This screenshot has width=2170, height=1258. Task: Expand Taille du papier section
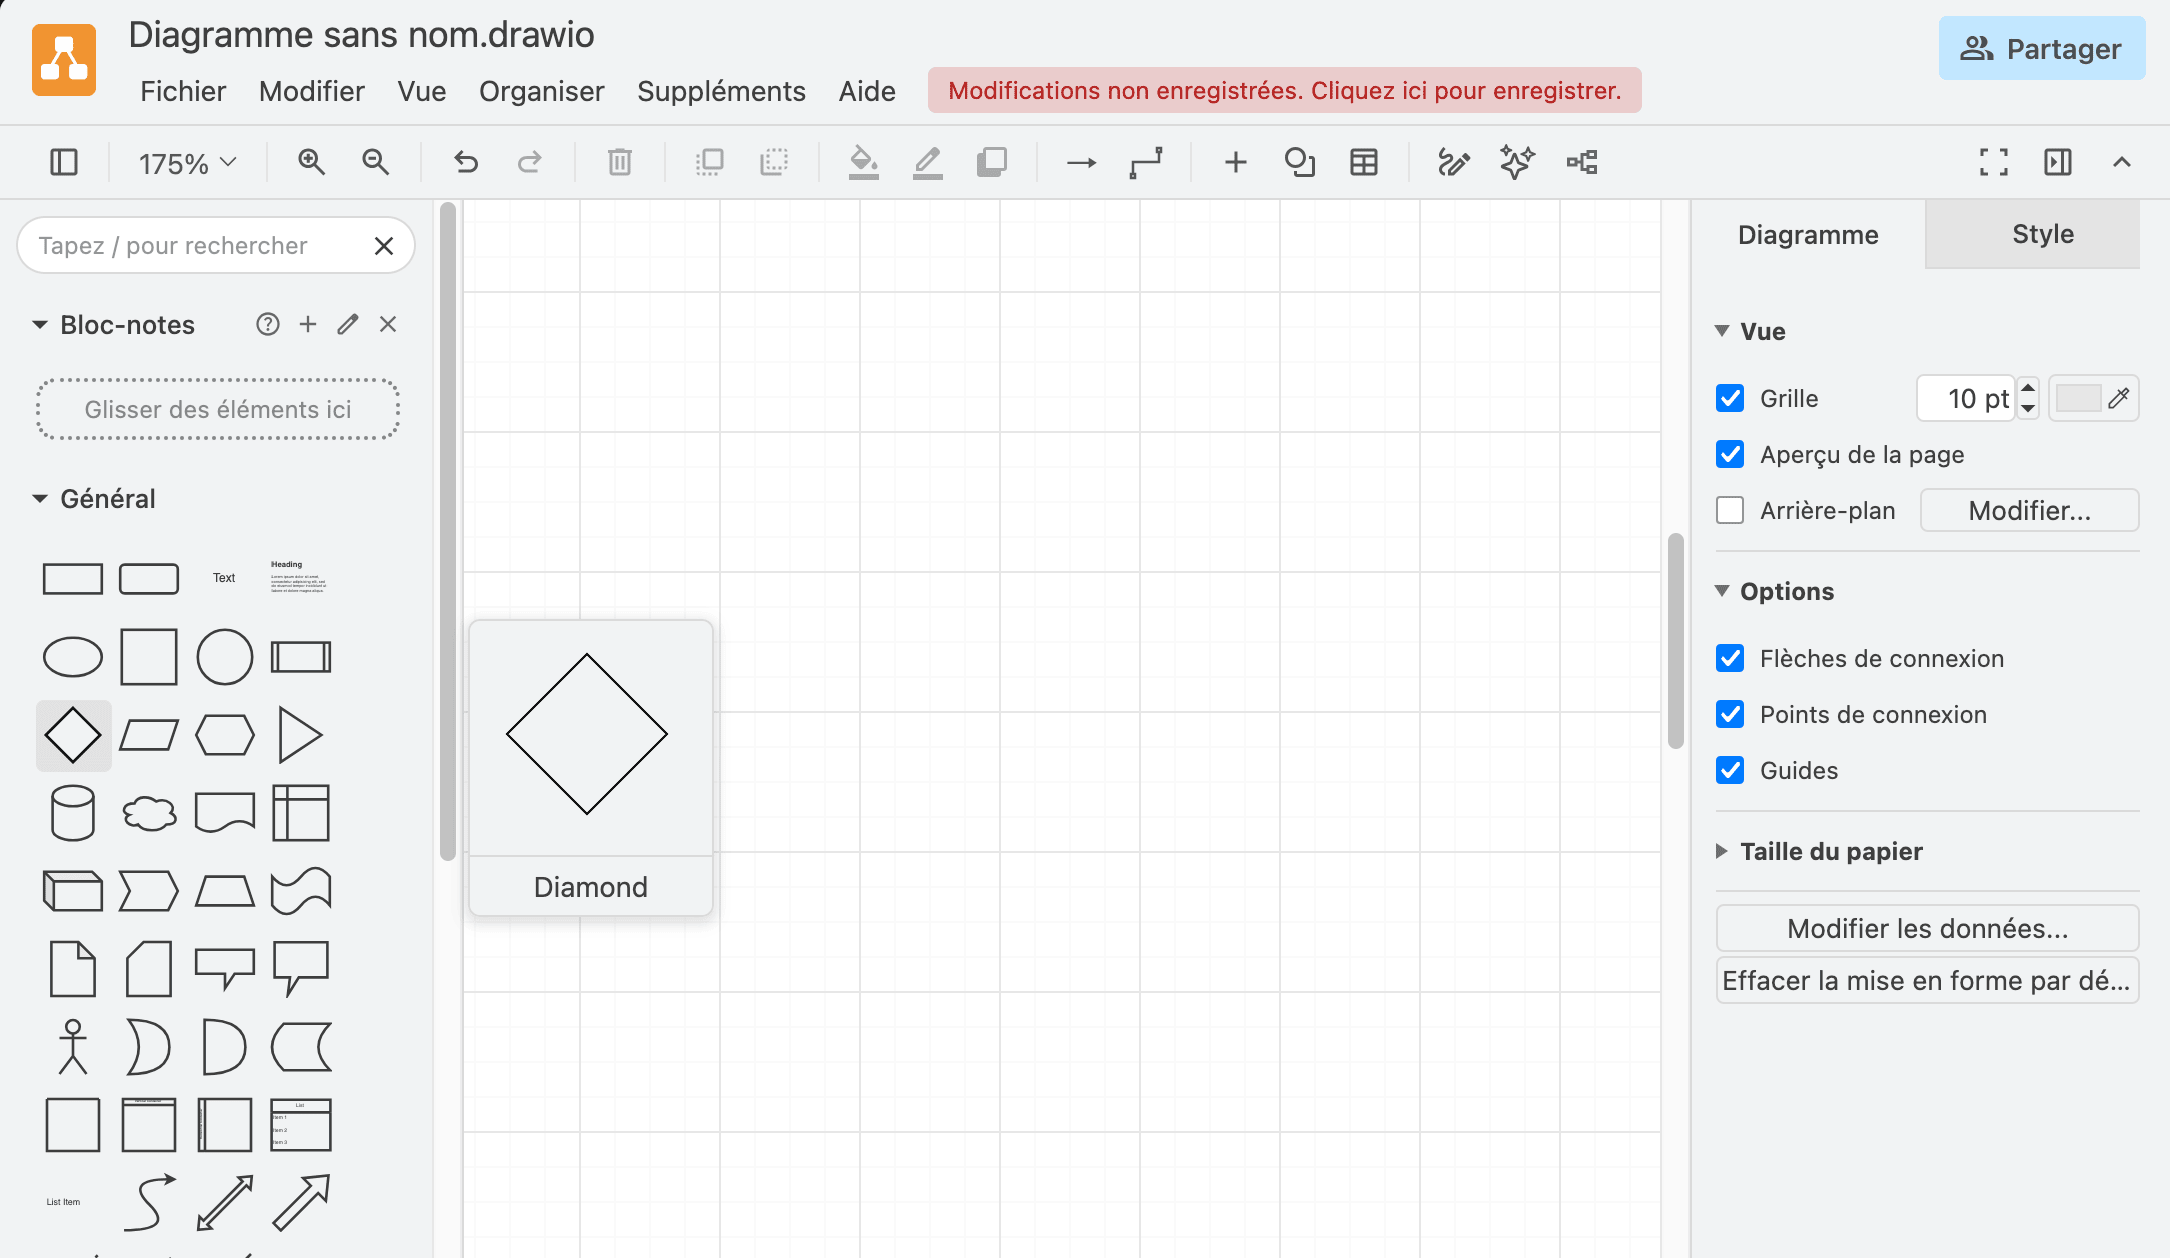[x=1722, y=851]
